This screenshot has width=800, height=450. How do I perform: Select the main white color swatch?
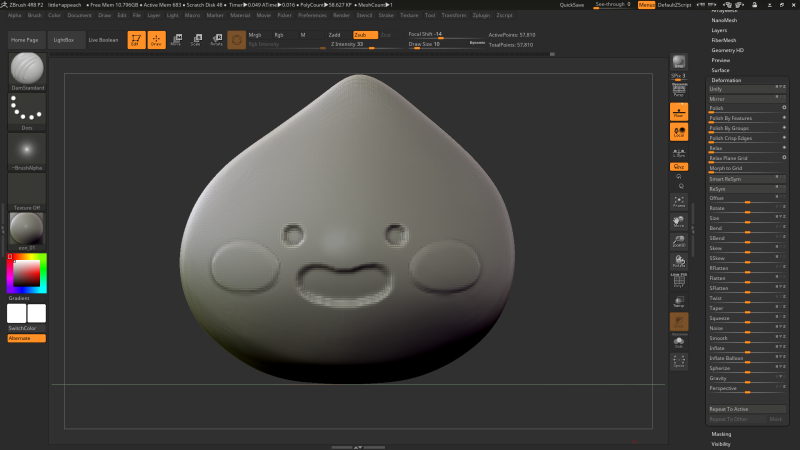(x=16, y=313)
